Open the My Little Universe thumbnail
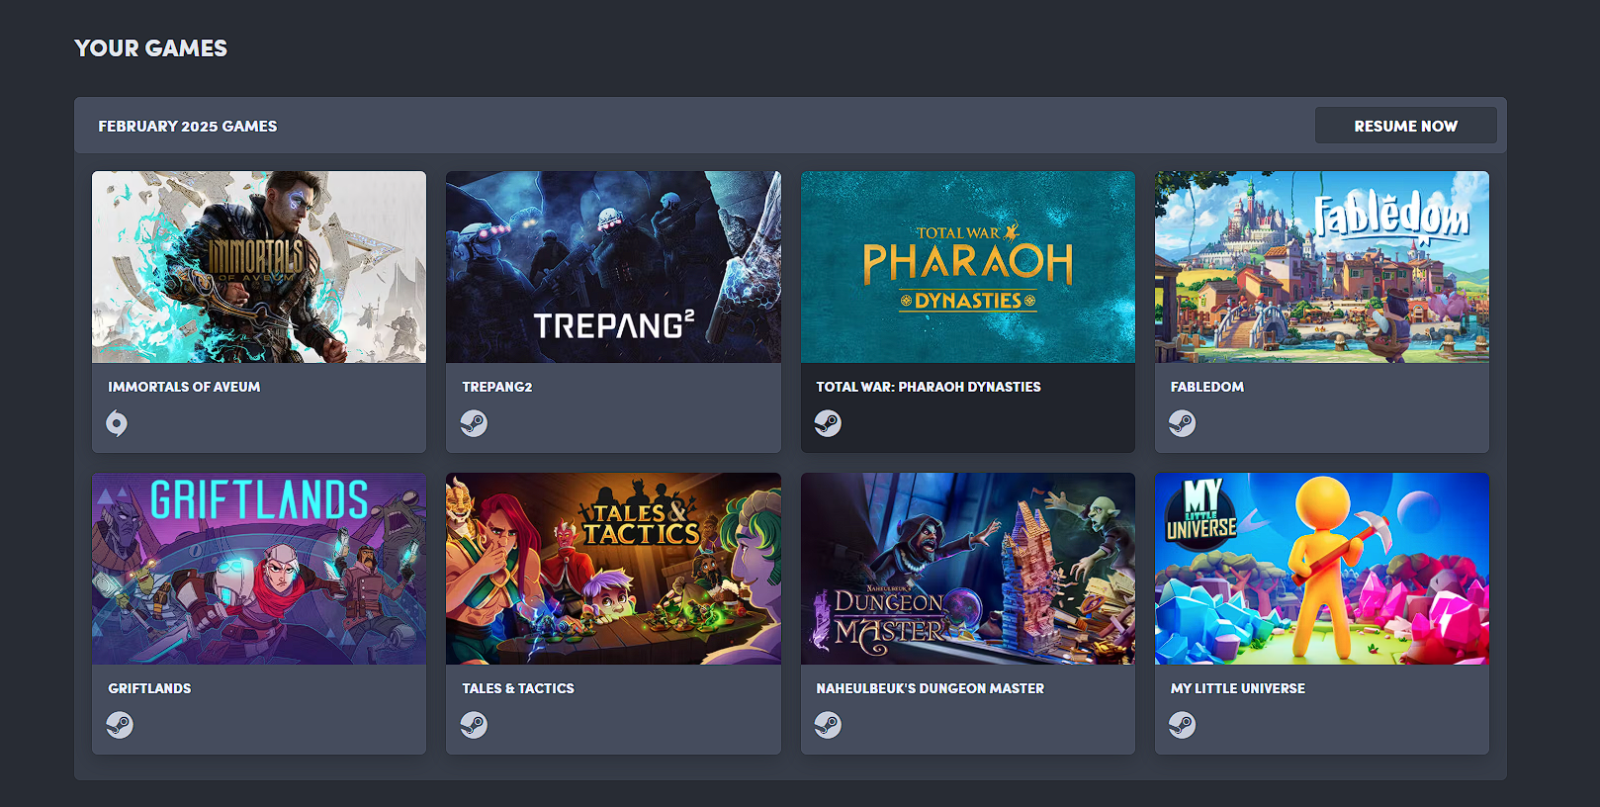 click(1322, 569)
